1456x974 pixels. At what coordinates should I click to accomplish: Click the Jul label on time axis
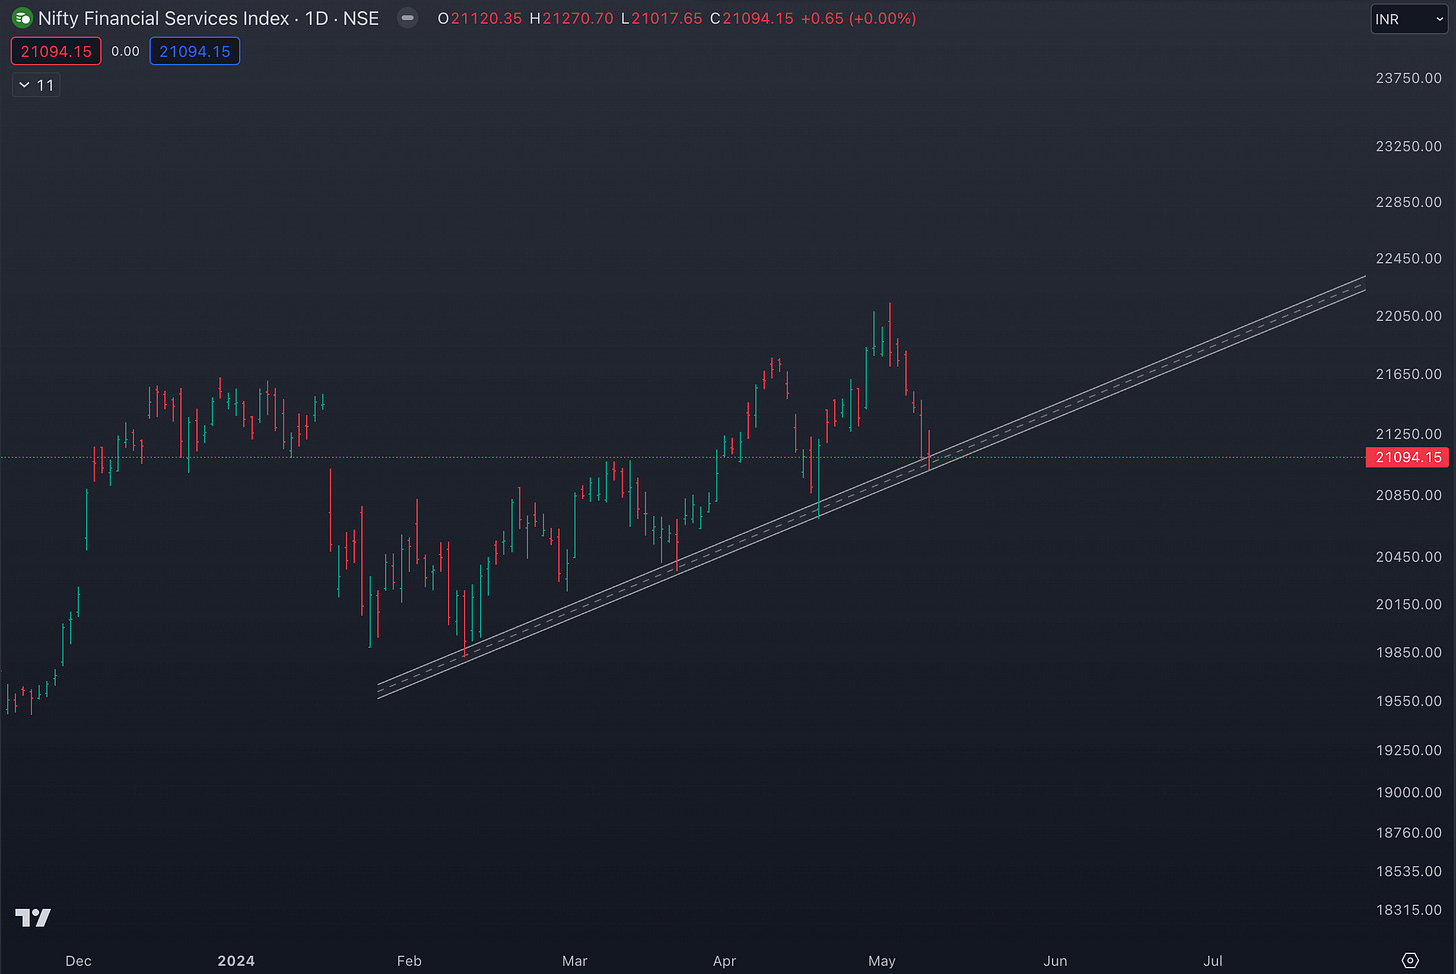(x=1213, y=961)
